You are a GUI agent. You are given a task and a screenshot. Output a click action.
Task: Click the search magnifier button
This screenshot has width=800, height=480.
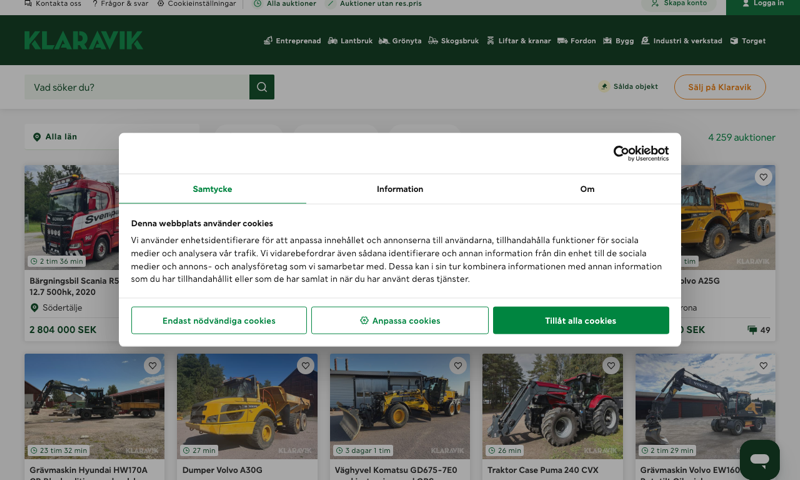click(x=262, y=87)
